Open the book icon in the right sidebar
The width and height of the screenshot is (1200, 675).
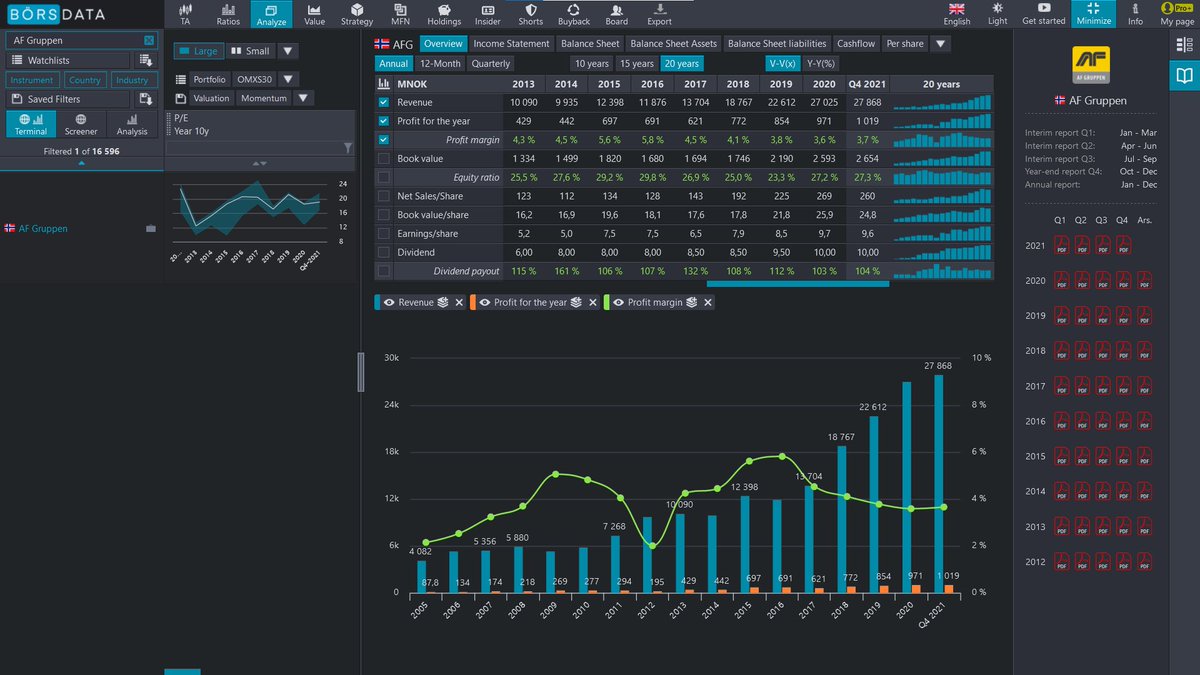pyautogui.click(x=1185, y=75)
